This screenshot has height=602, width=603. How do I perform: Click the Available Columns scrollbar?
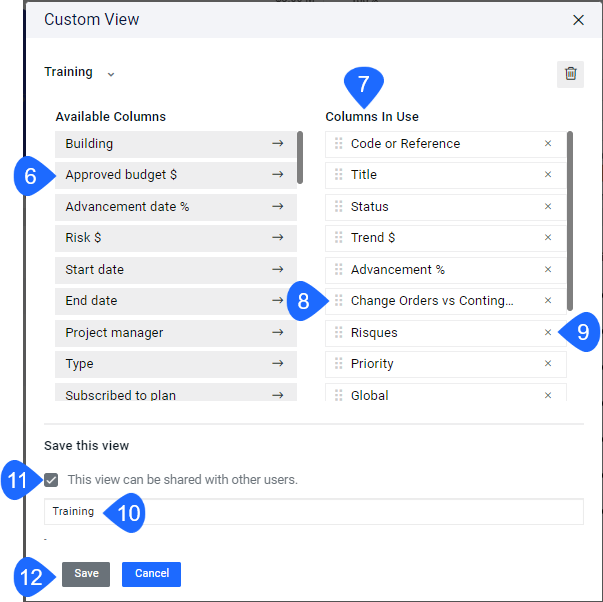[x=300, y=158]
